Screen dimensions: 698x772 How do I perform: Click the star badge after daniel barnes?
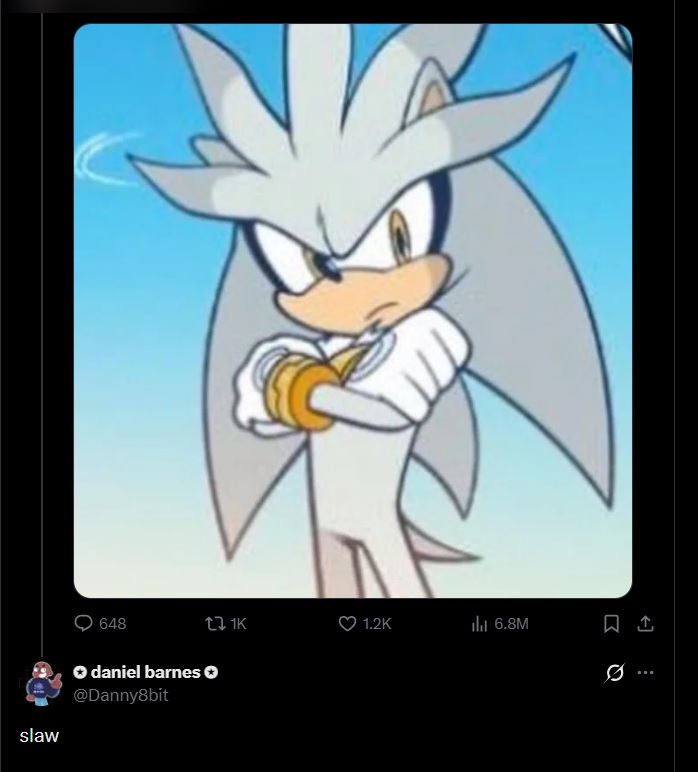pyautogui.click(x=211, y=672)
